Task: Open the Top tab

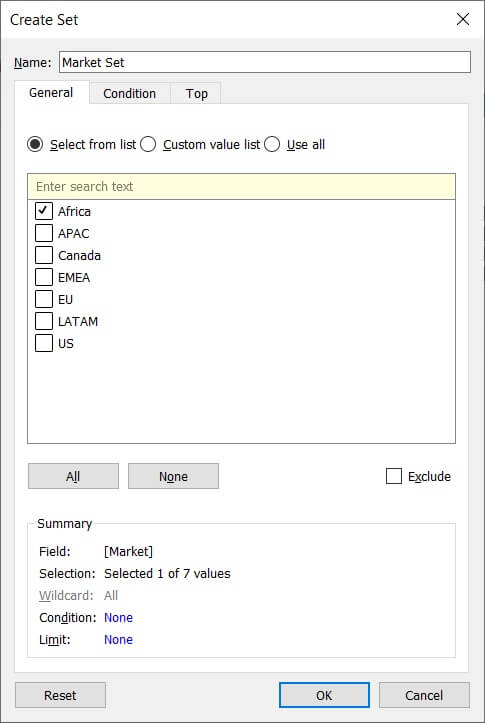Action: (x=196, y=93)
